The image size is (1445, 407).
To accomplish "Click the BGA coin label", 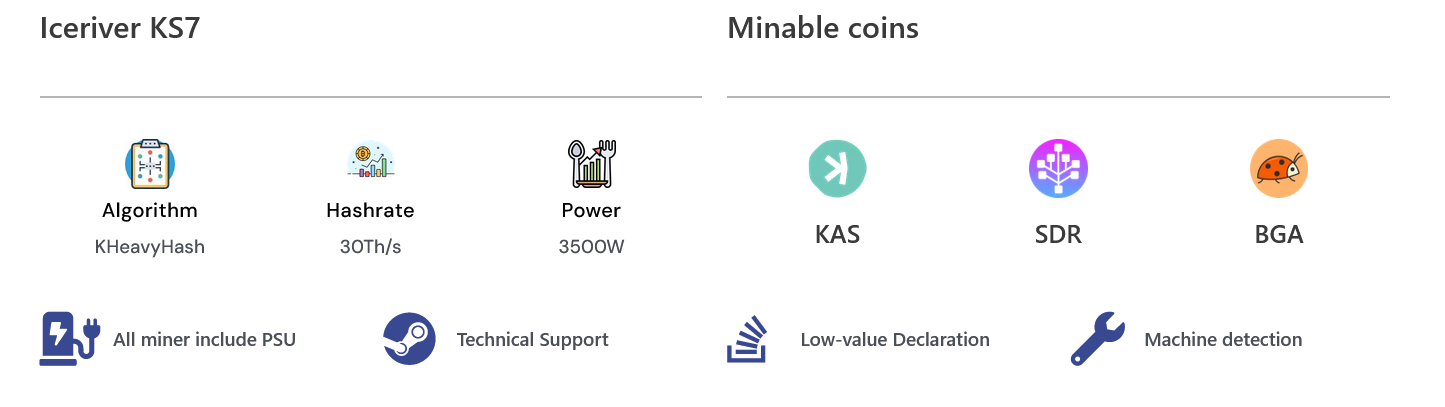I will (1279, 236).
